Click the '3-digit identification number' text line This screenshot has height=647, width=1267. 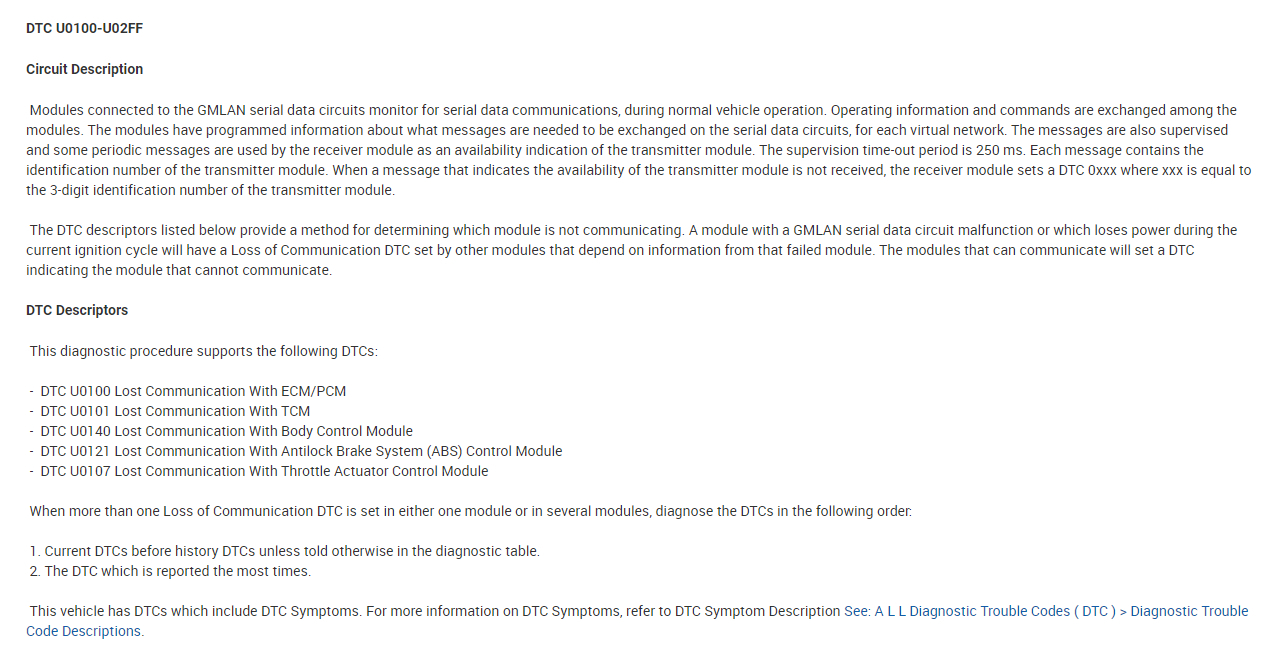pos(210,190)
